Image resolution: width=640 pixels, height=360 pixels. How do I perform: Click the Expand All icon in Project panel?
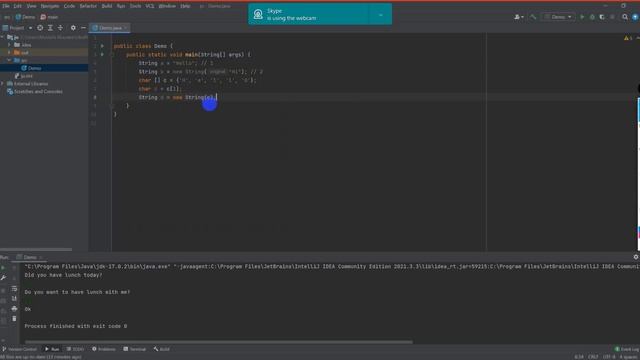(x=50, y=28)
